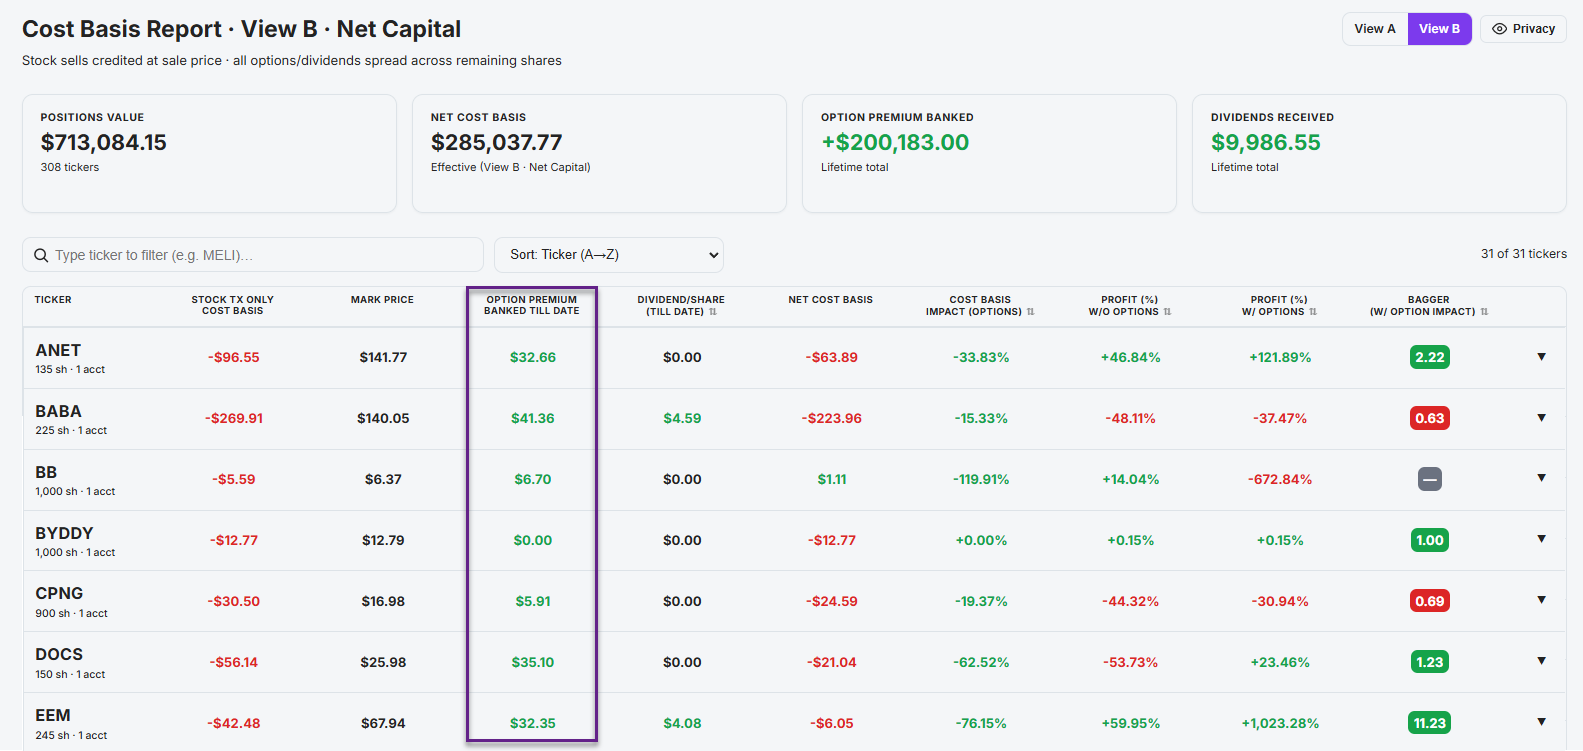Click EEM dividend per share $4.08
Screen dimensions: 1583x751
[x=682, y=723]
